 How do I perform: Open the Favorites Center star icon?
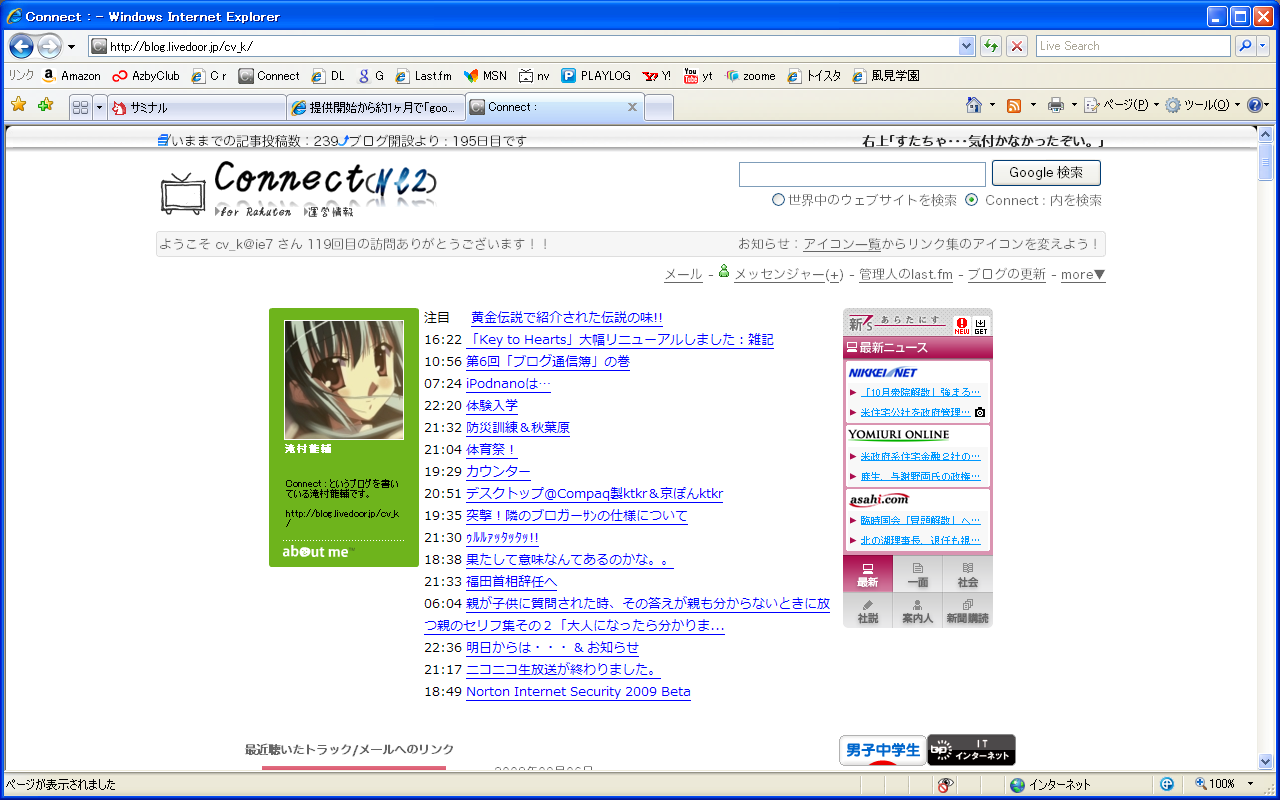[18, 105]
